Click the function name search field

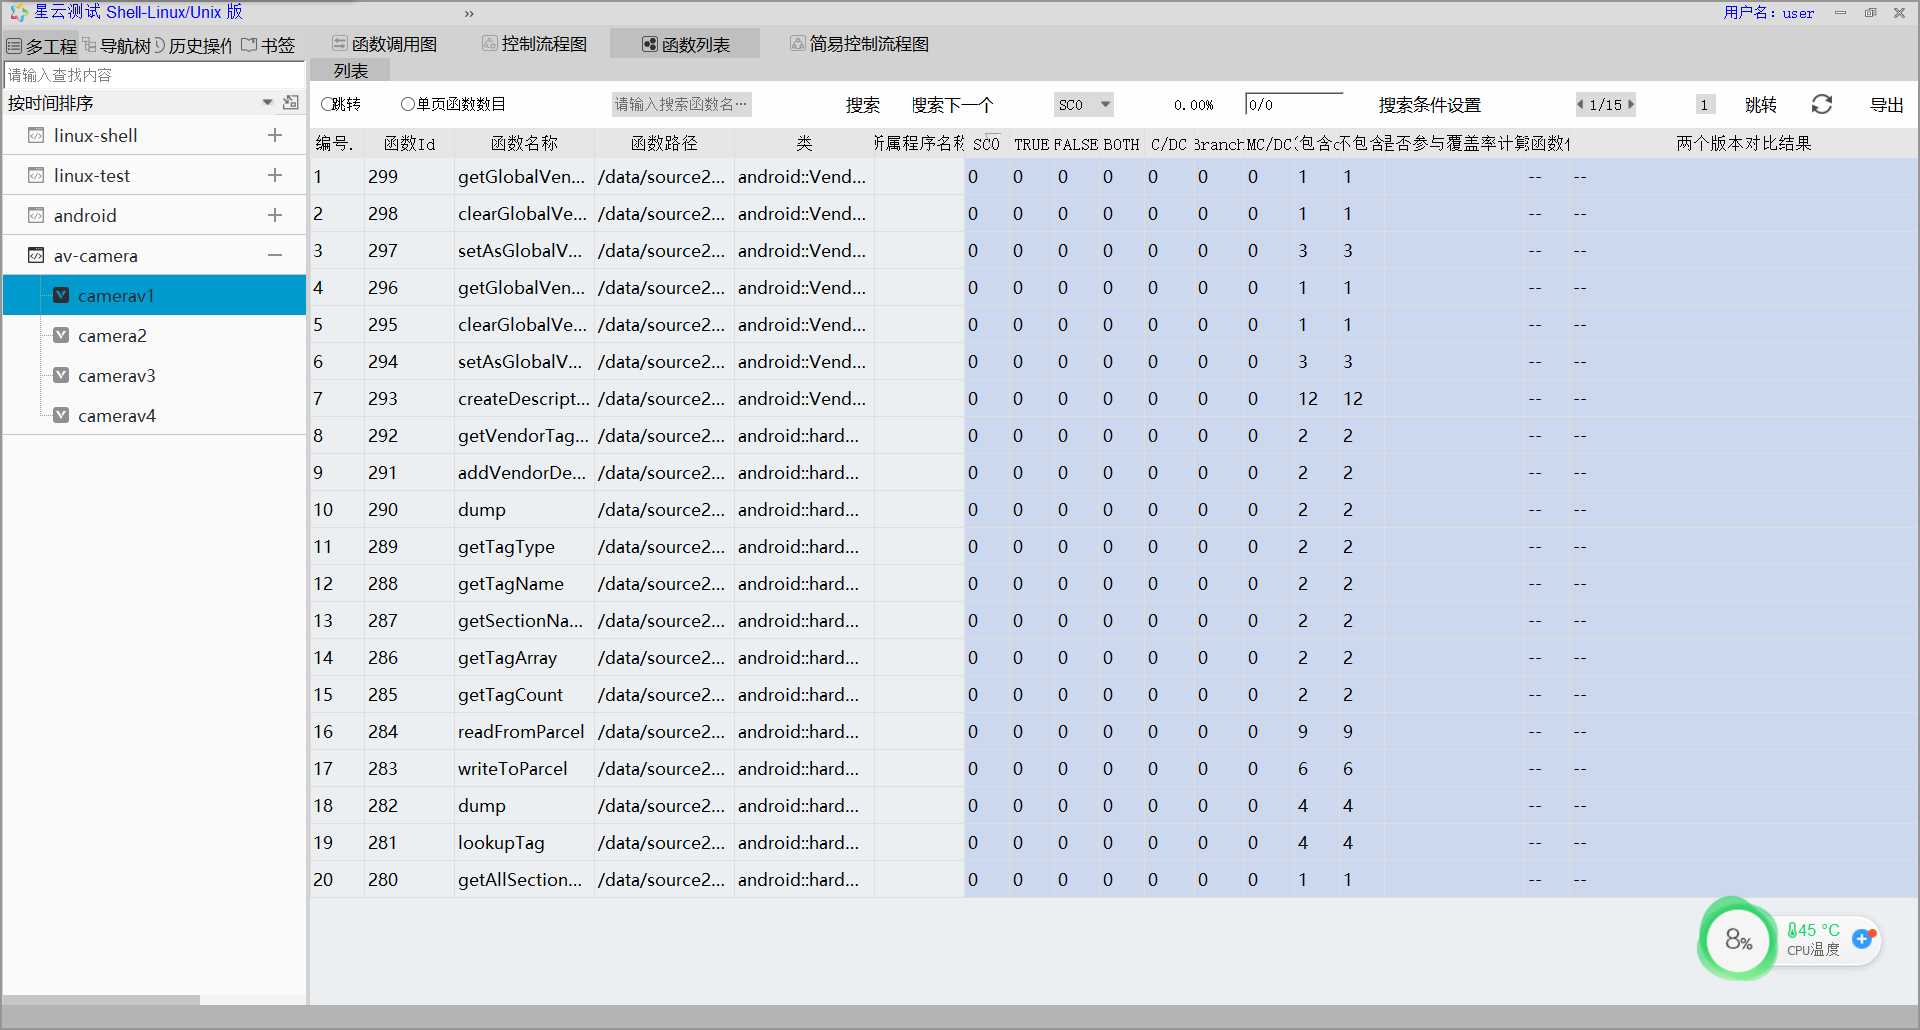[681, 104]
